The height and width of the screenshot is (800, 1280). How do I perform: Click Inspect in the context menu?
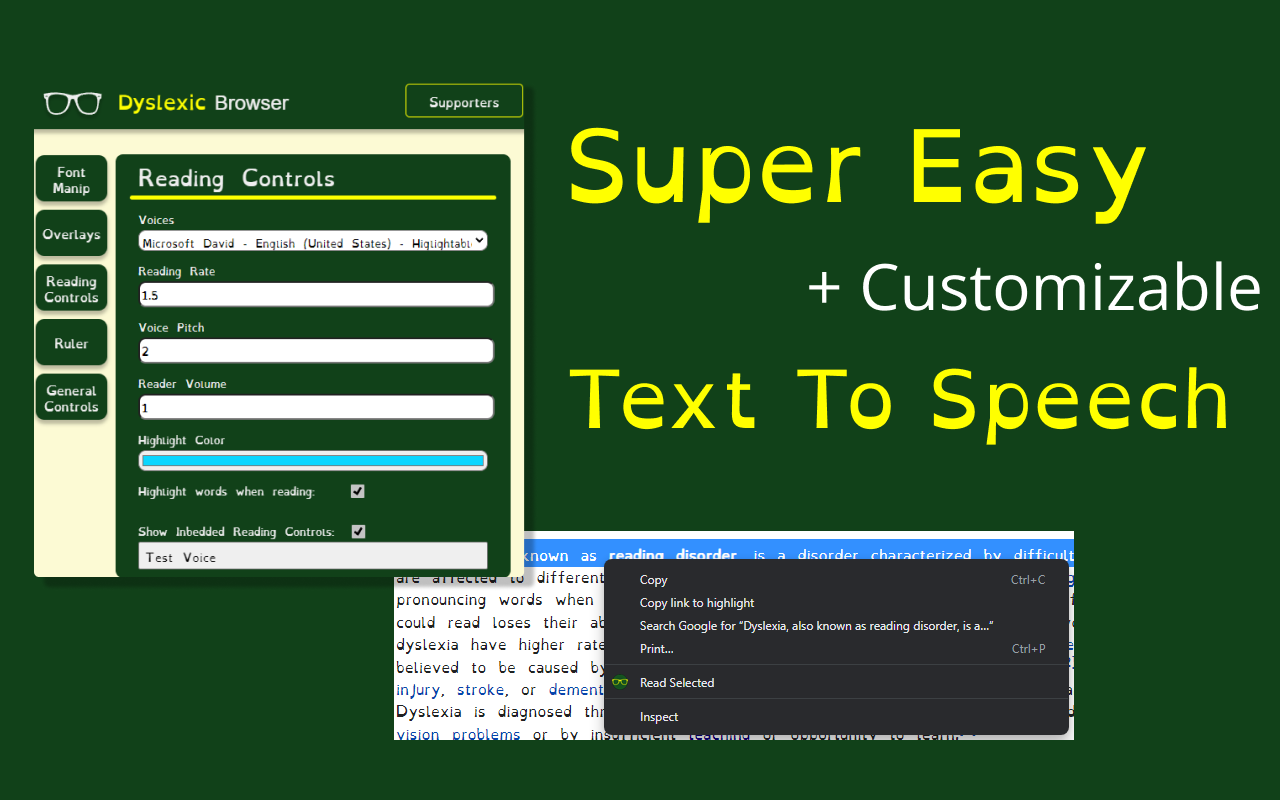(659, 717)
